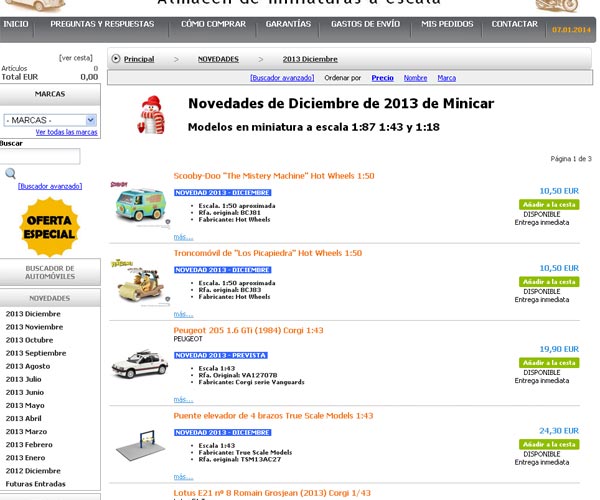Go to MIS PEDIDOS
This screenshot has width=600, height=500.
tap(447, 24)
